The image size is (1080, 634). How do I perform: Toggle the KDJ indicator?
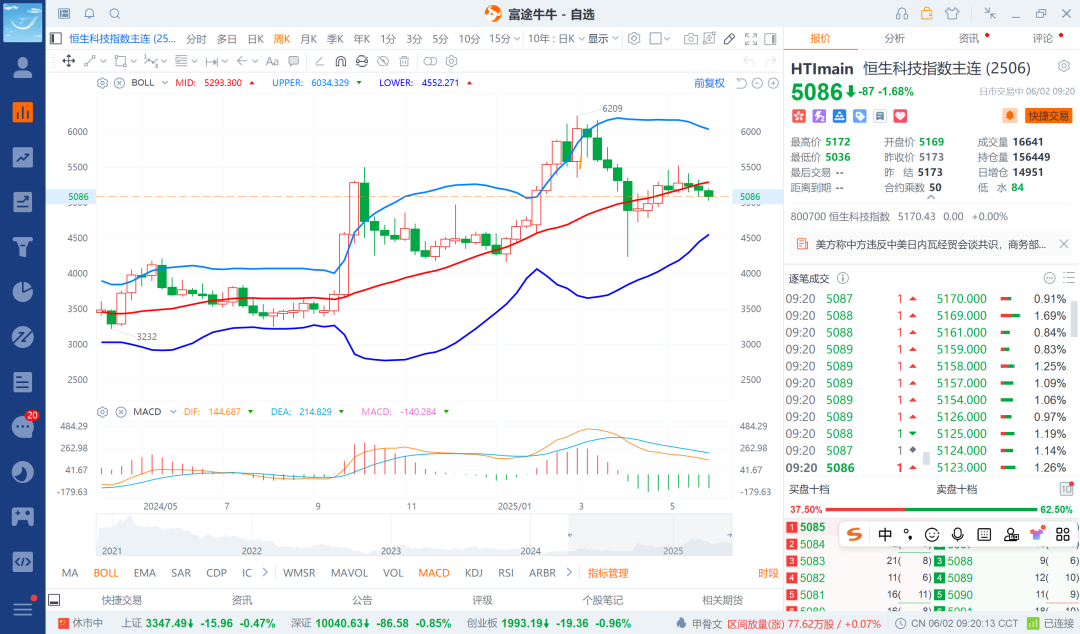[473, 573]
